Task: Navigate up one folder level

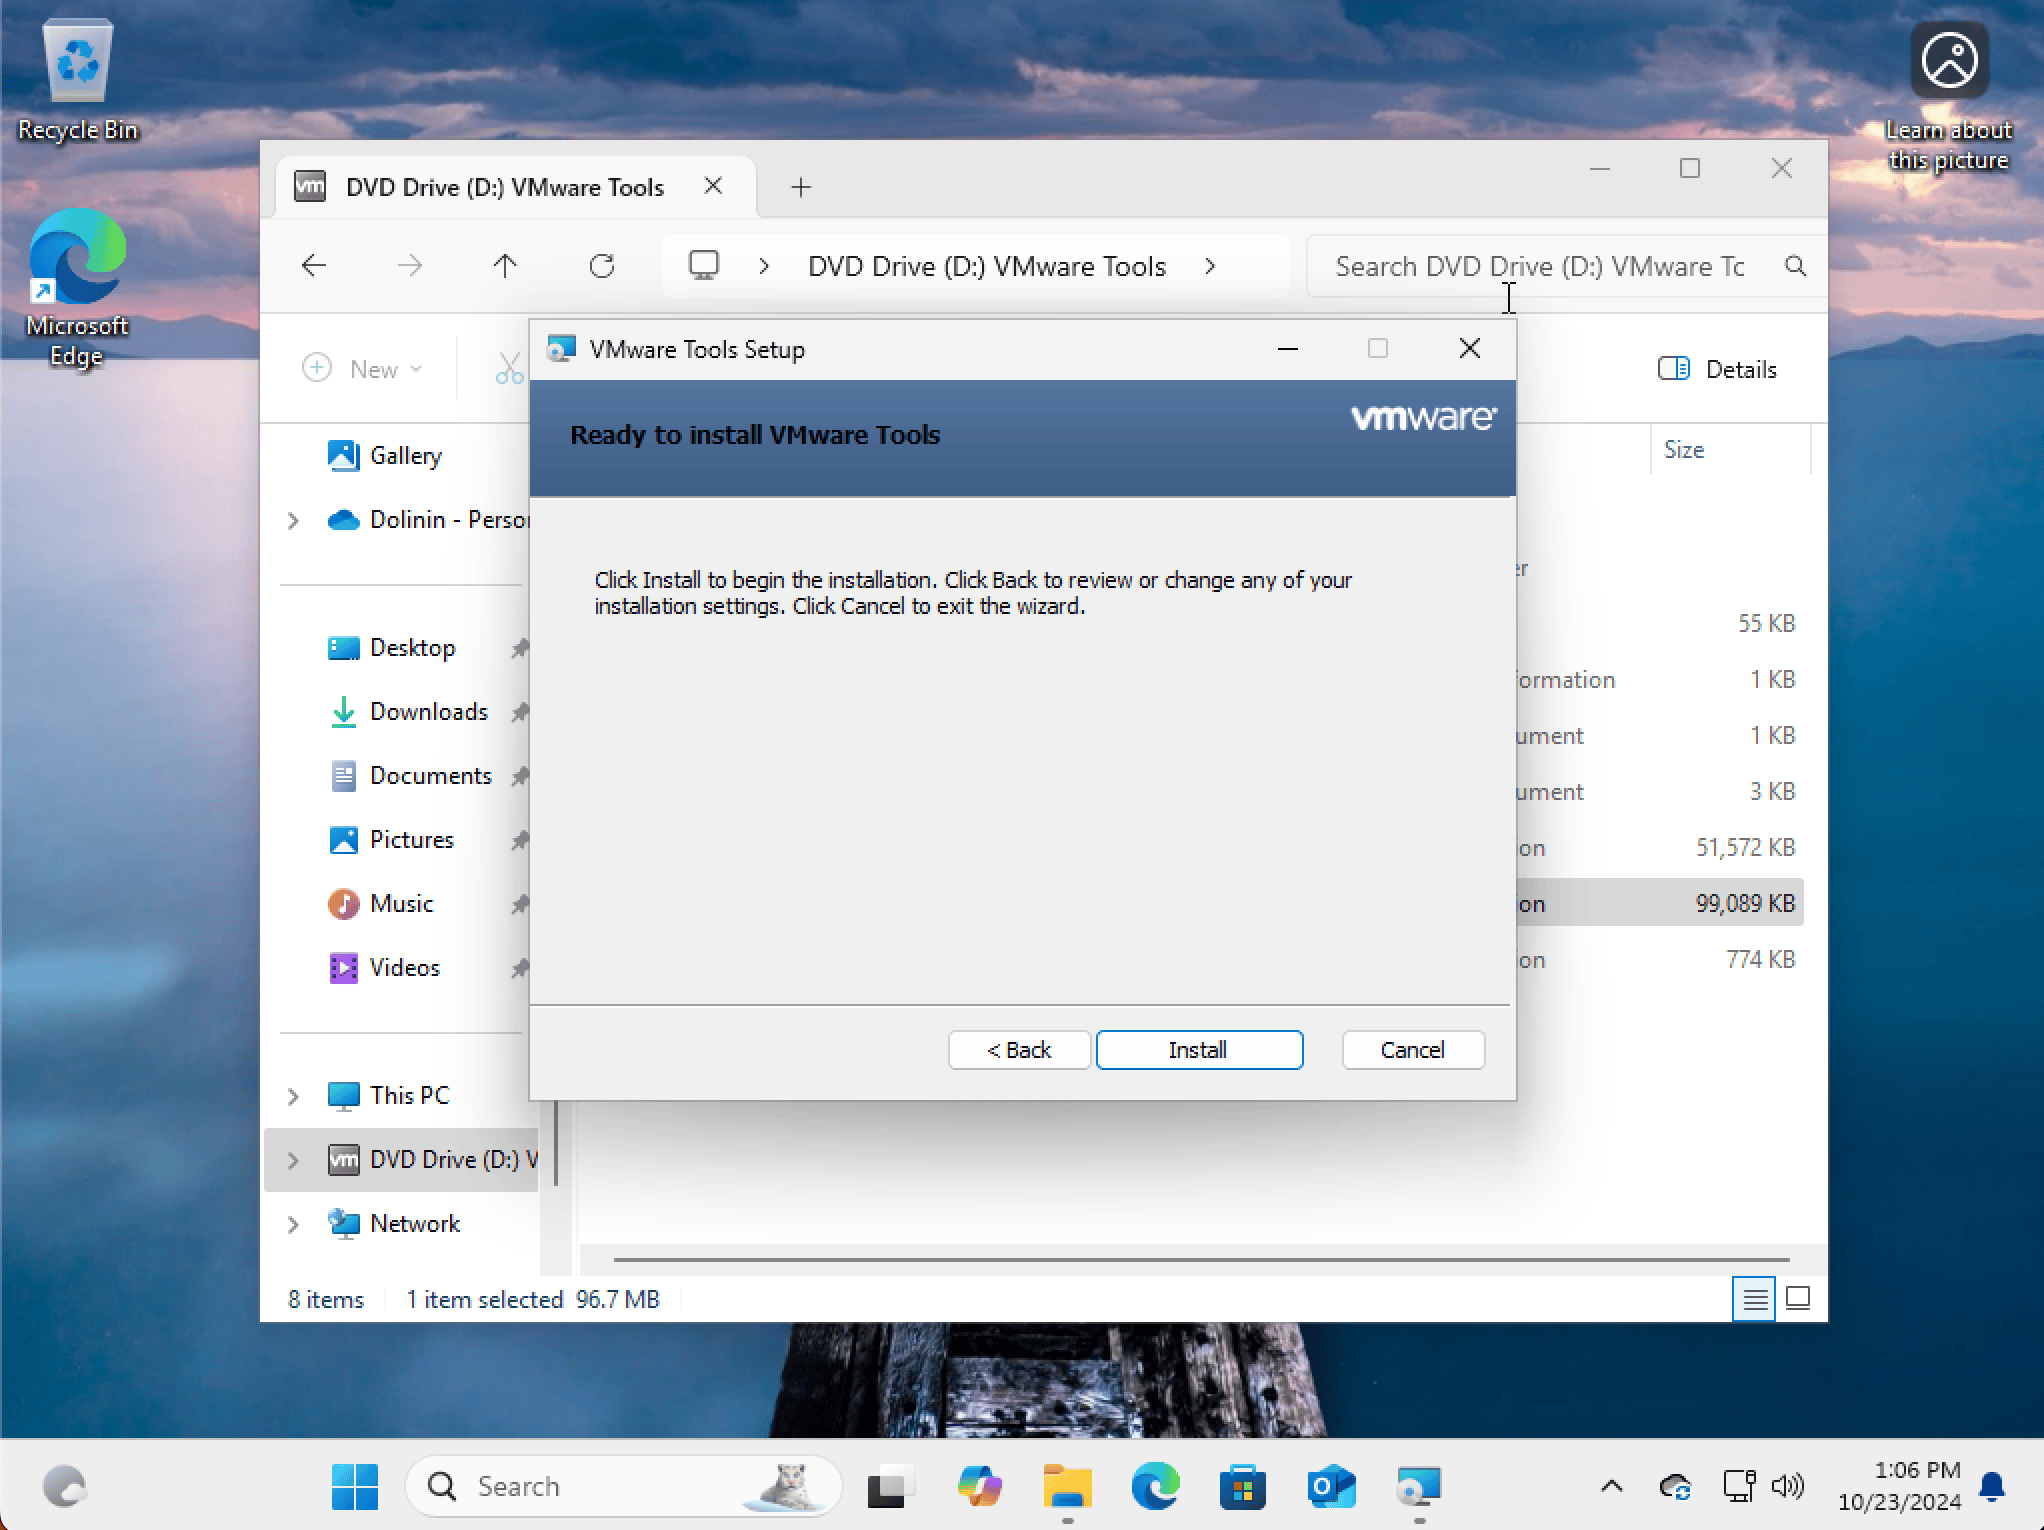Action: point(505,266)
